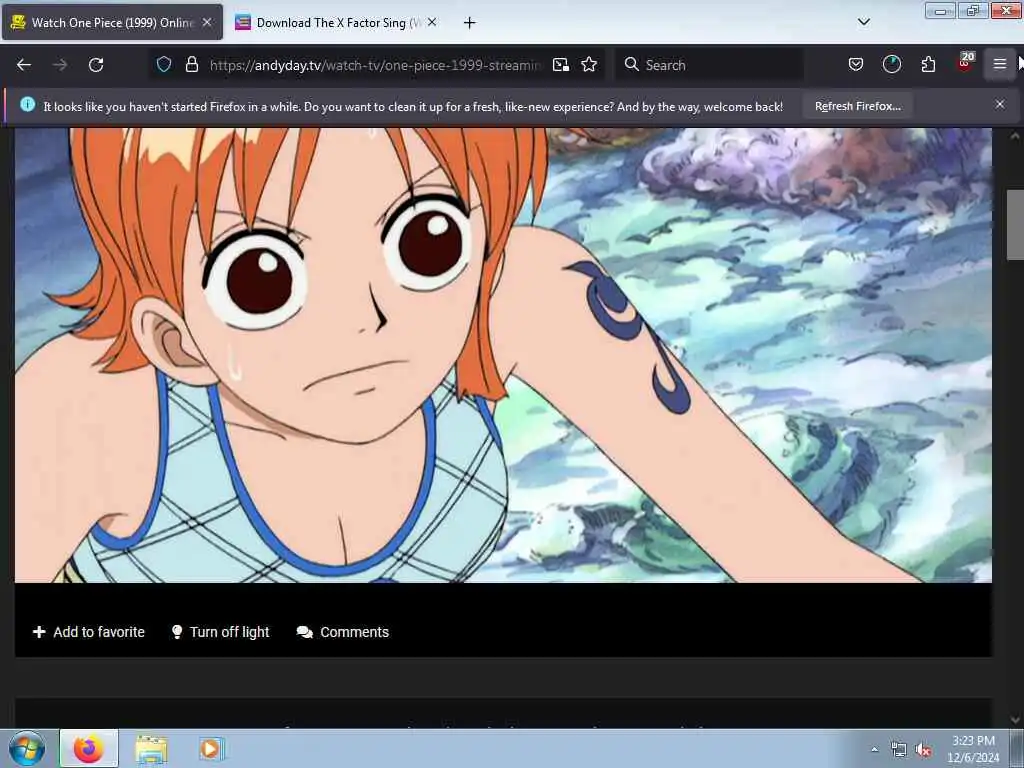Open the extensions puzzle icon

pyautogui.click(x=928, y=65)
